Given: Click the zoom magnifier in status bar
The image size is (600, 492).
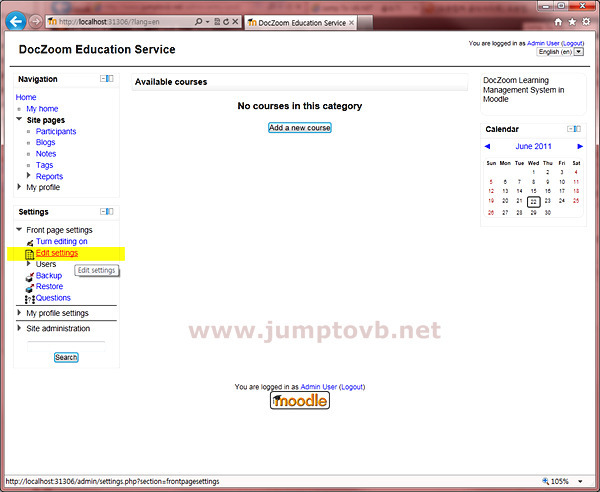Looking at the screenshot, I should [x=546, y=481].
